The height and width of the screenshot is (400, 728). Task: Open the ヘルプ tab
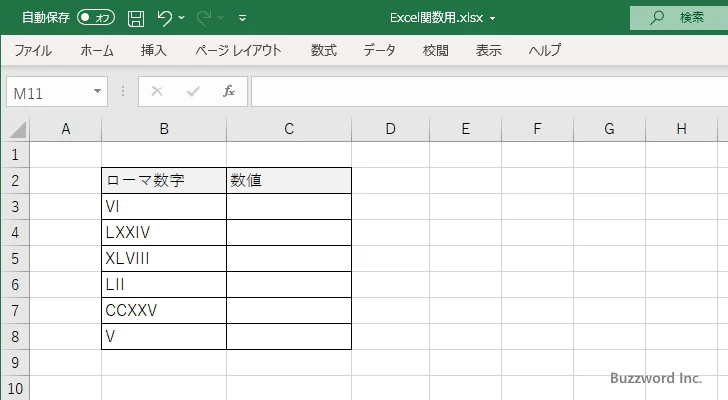click(x=545, y=50)
